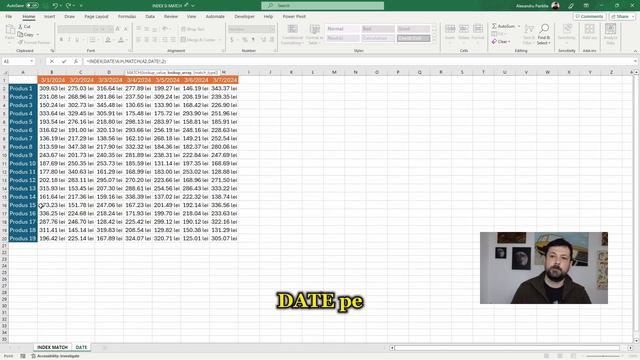Image resolution: width=640 pixels, height=360 pixels.
Task: Apply the Check Cell style
Action: 413,38
